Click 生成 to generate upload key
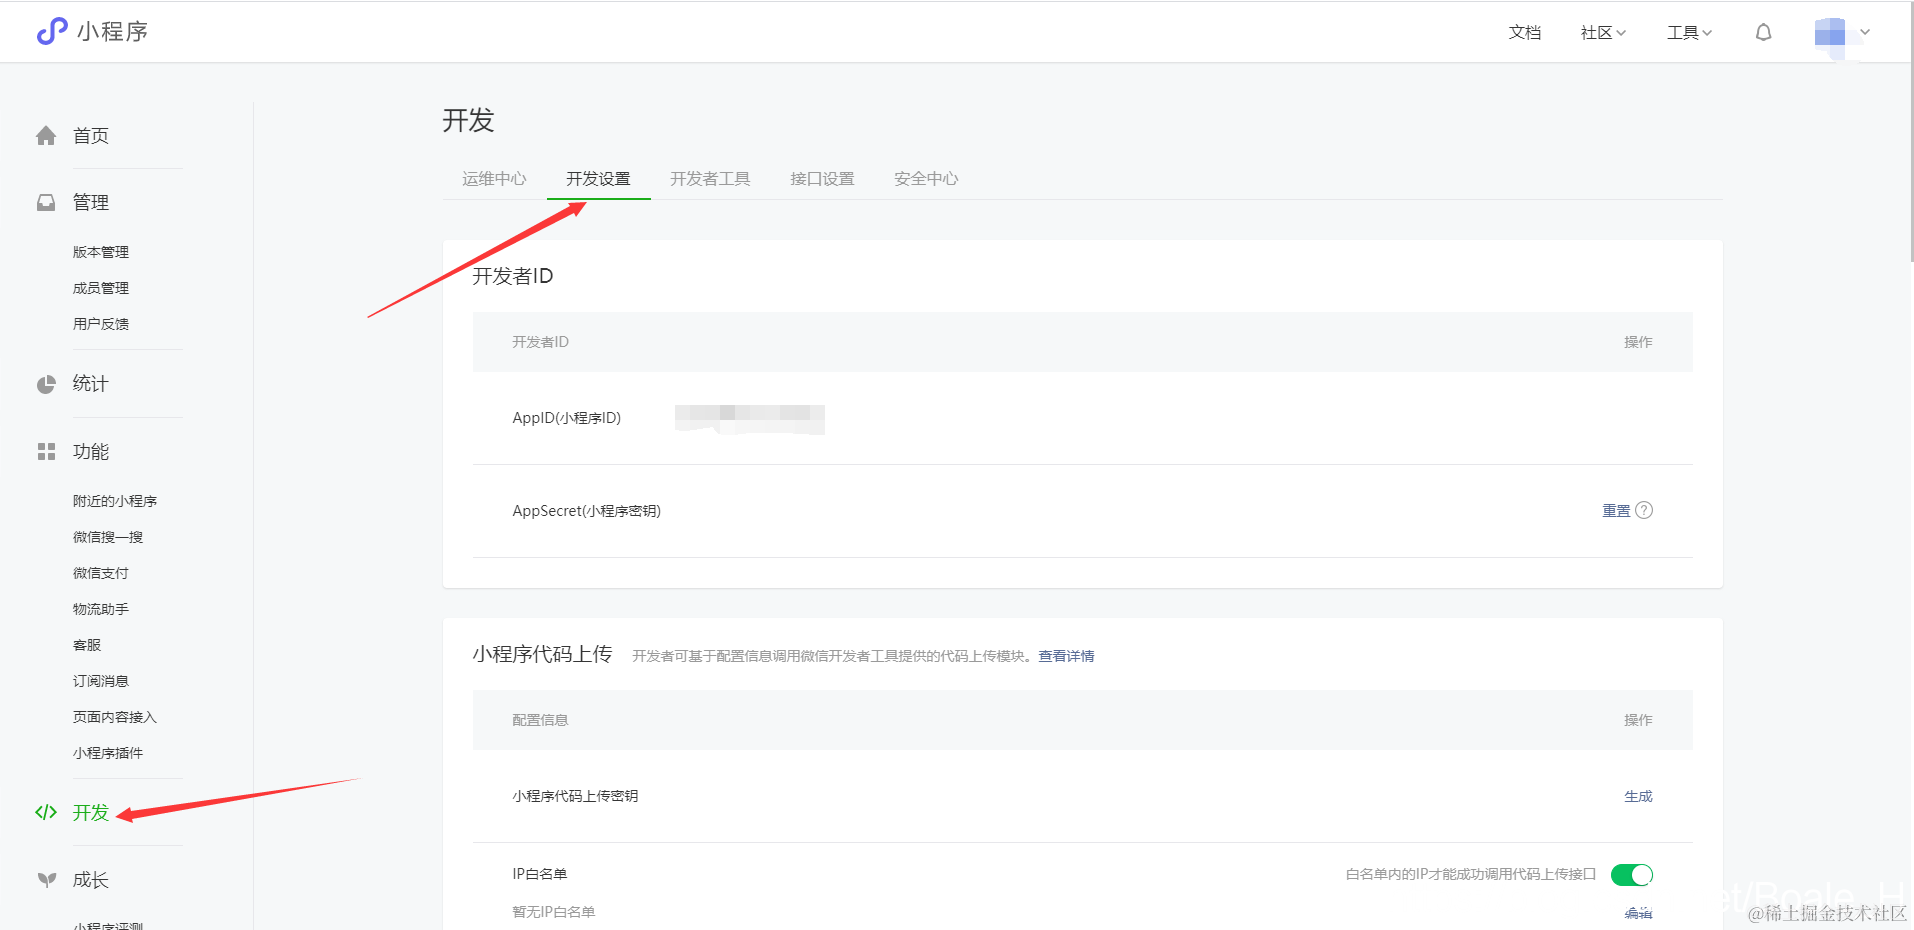 click(1637, 796)
